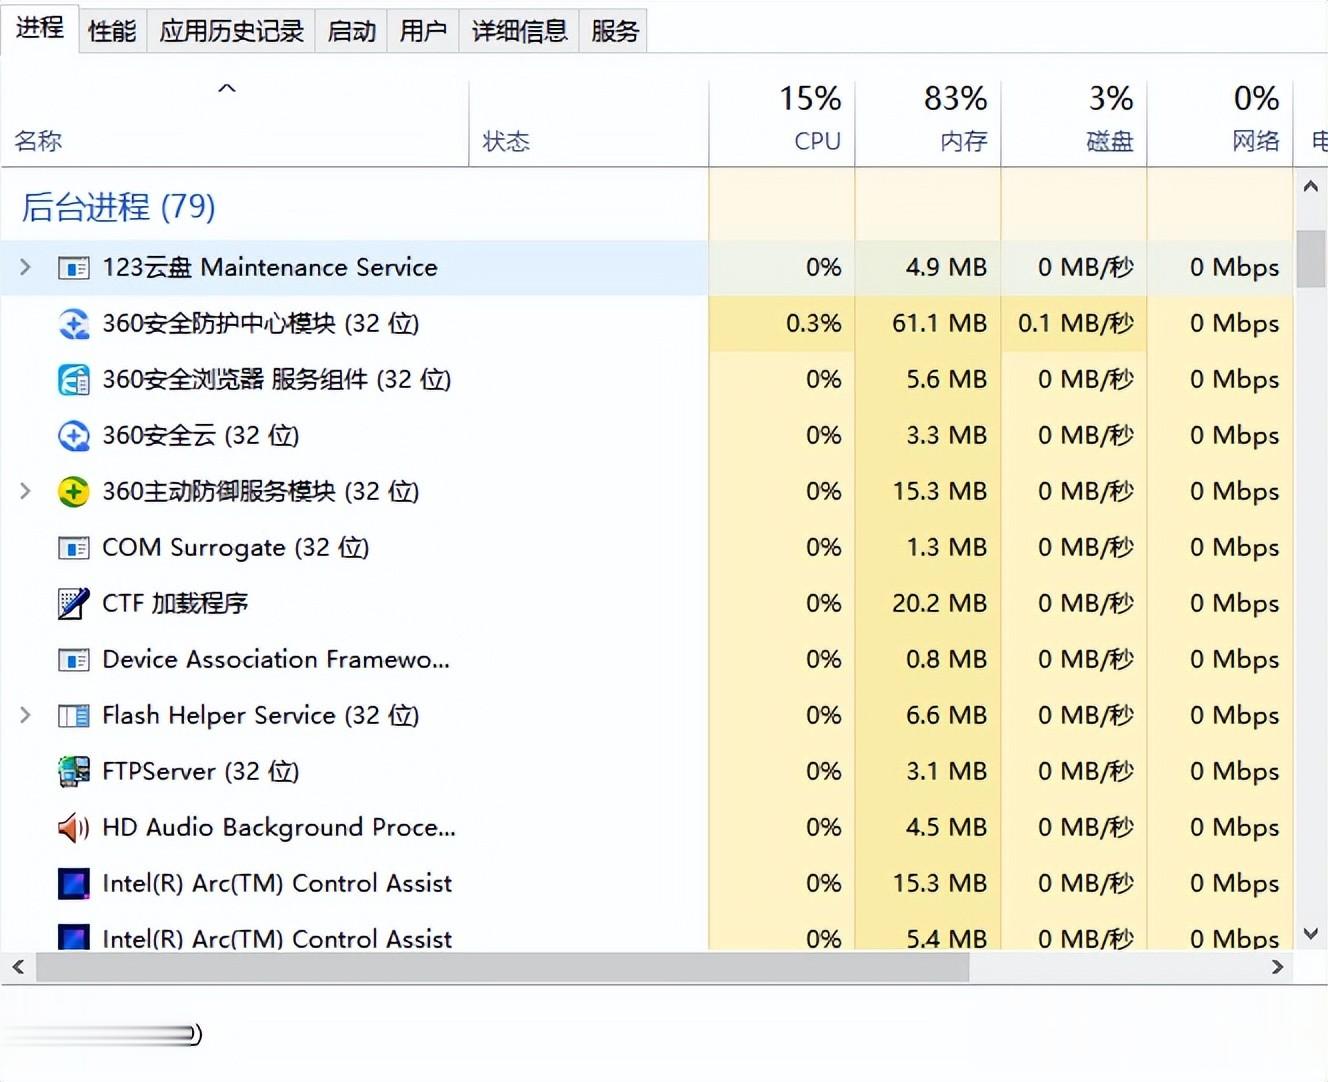Click the 360主动防御服务模块 green icon

73,492
